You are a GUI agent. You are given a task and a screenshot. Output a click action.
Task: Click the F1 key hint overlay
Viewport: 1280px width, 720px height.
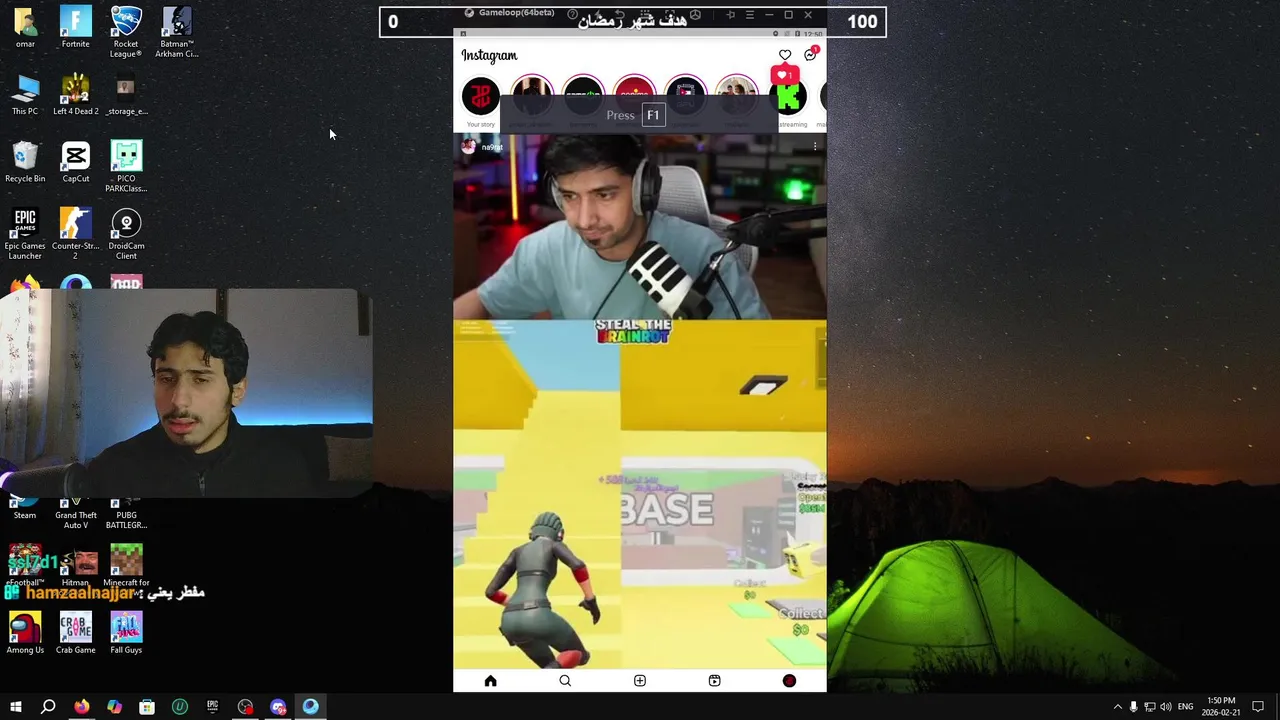[653, 115]
